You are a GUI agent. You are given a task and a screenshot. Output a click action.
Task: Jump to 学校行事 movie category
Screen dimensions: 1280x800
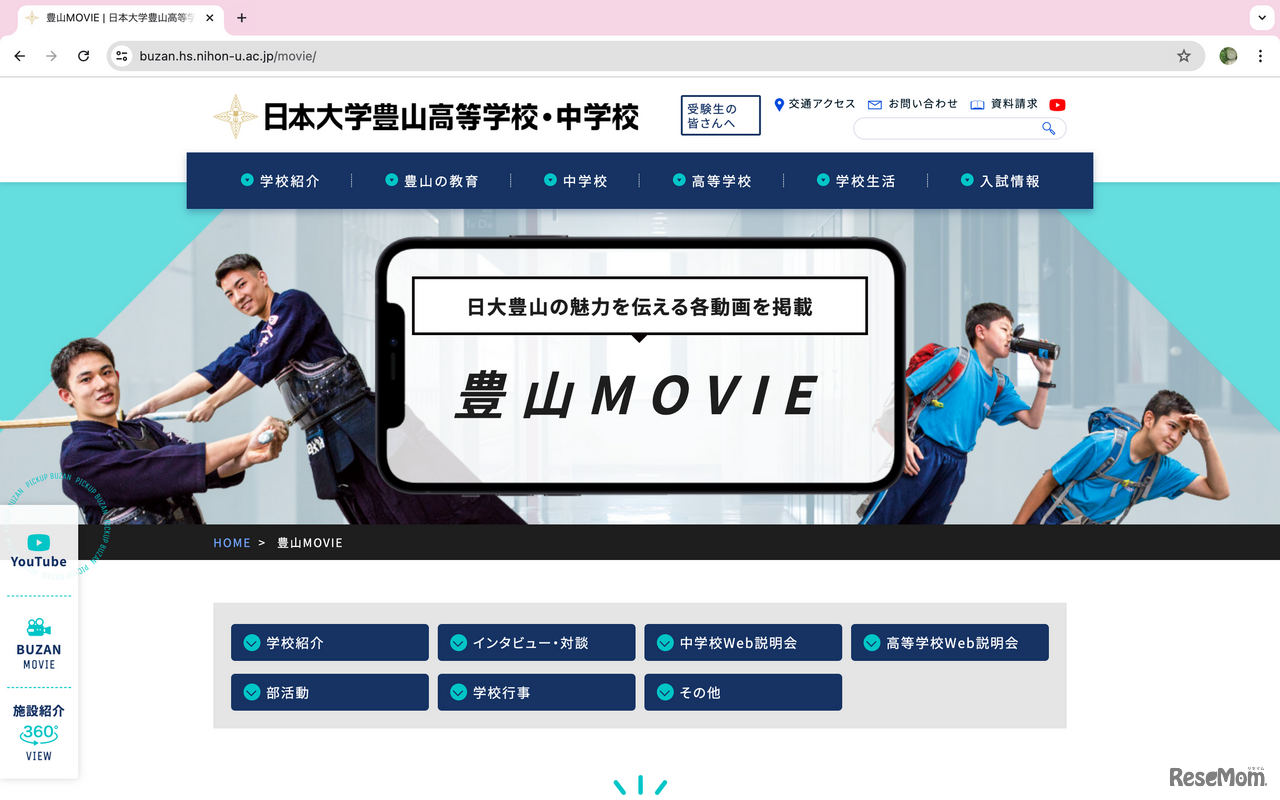click(536, 692)
